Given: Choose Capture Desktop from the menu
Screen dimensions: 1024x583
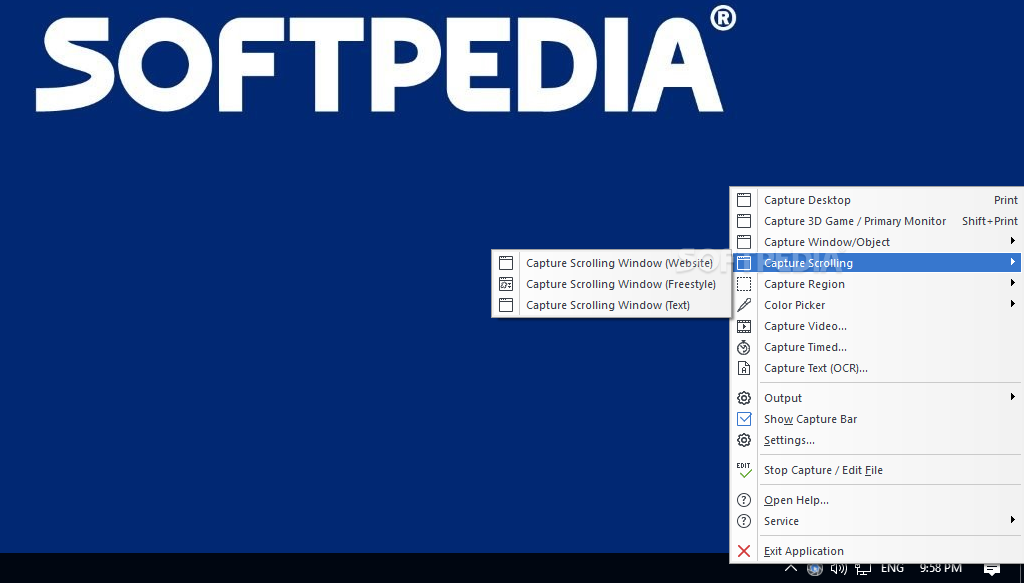Looking at the screenshot, I should 876,200.
